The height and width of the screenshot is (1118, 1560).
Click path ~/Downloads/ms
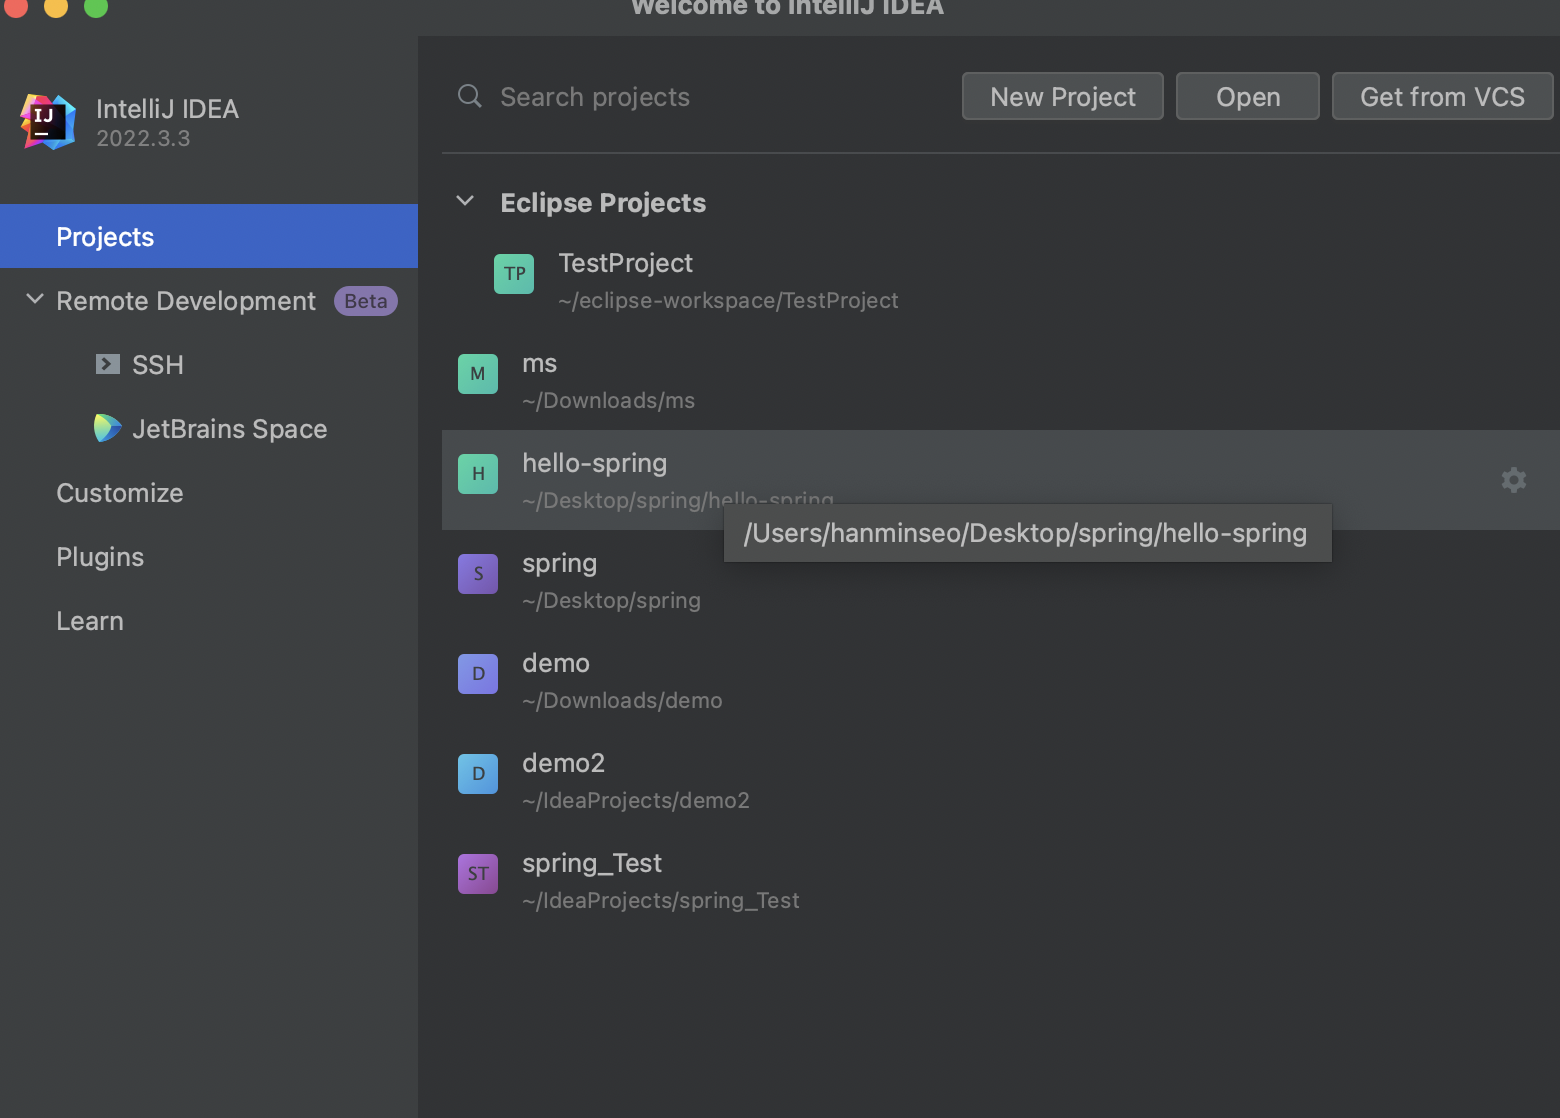click(609, 400)
